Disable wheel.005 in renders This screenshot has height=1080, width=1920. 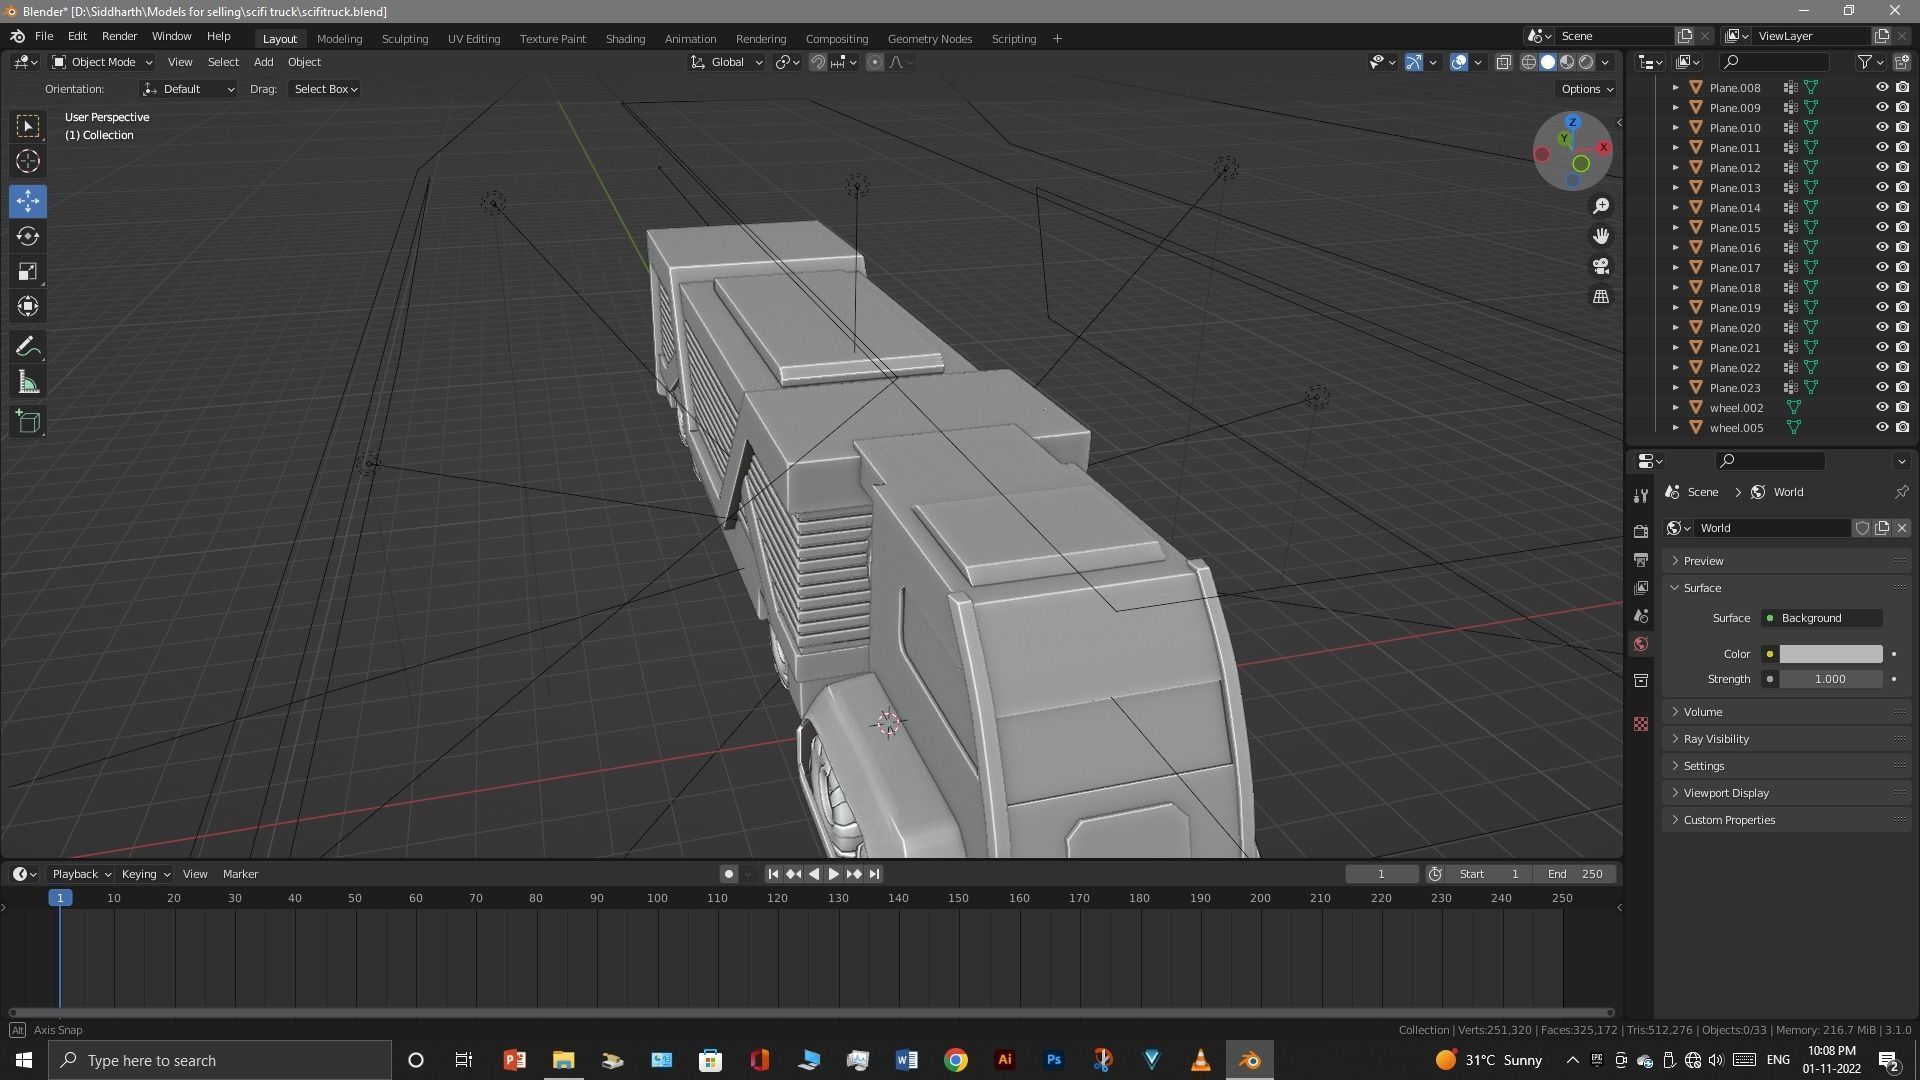[x=1902, y=428]
